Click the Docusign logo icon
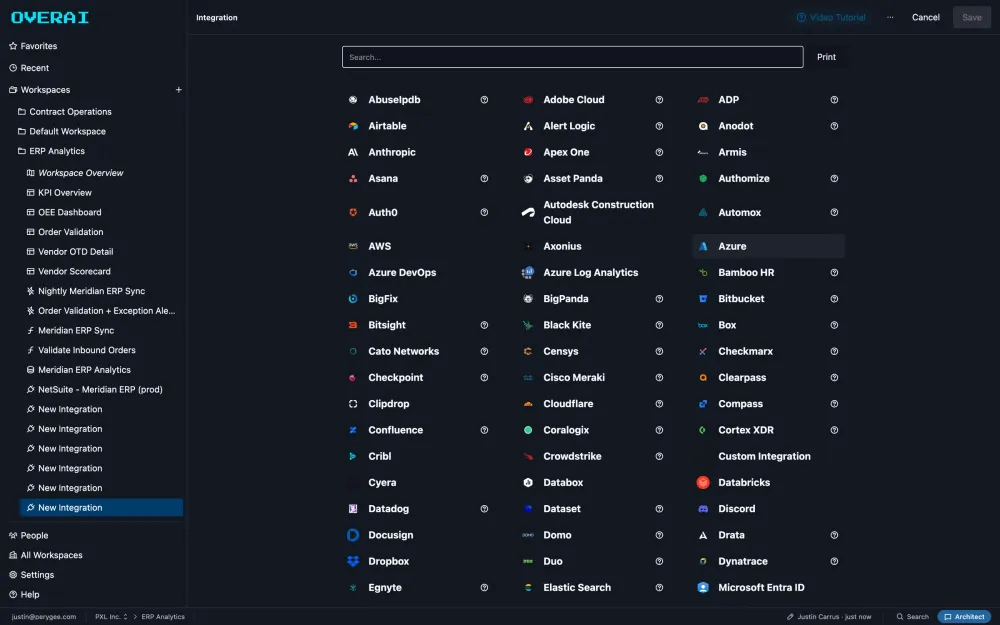1000x625 pixels. [353, 535]
